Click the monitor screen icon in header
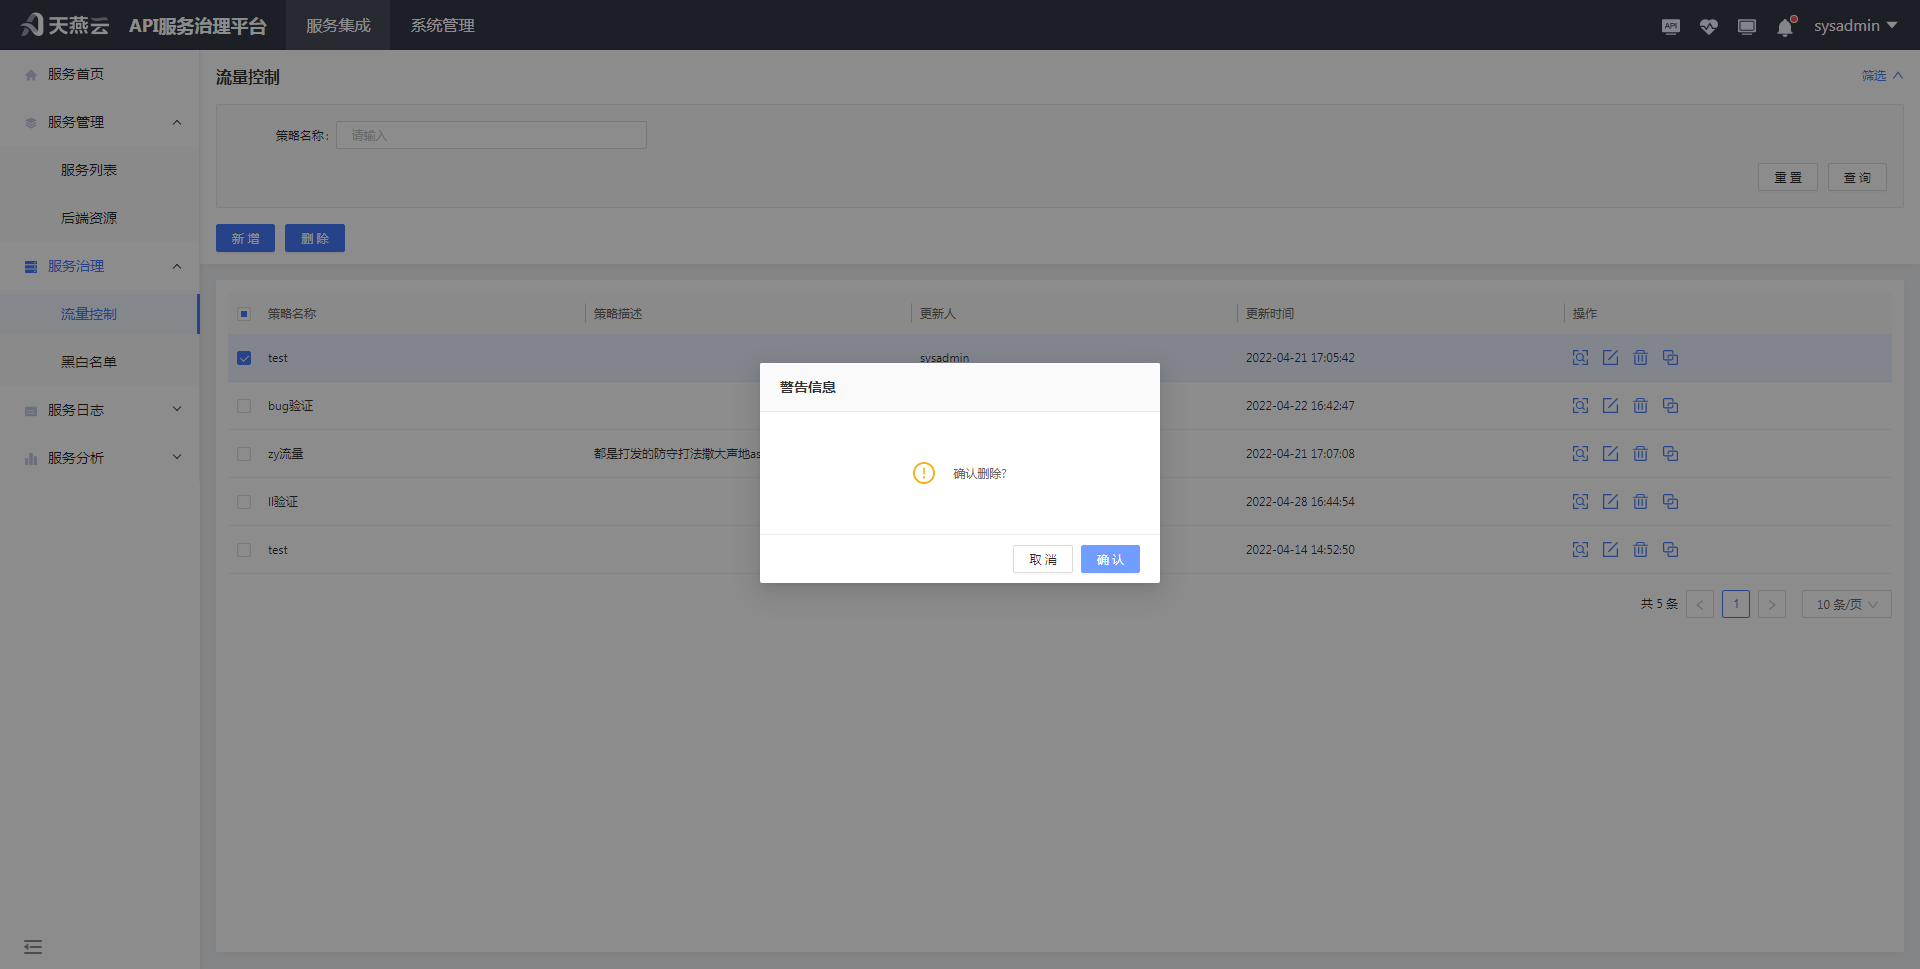1920x969 pixels. pyautogui.click(x=1747, y=27)
